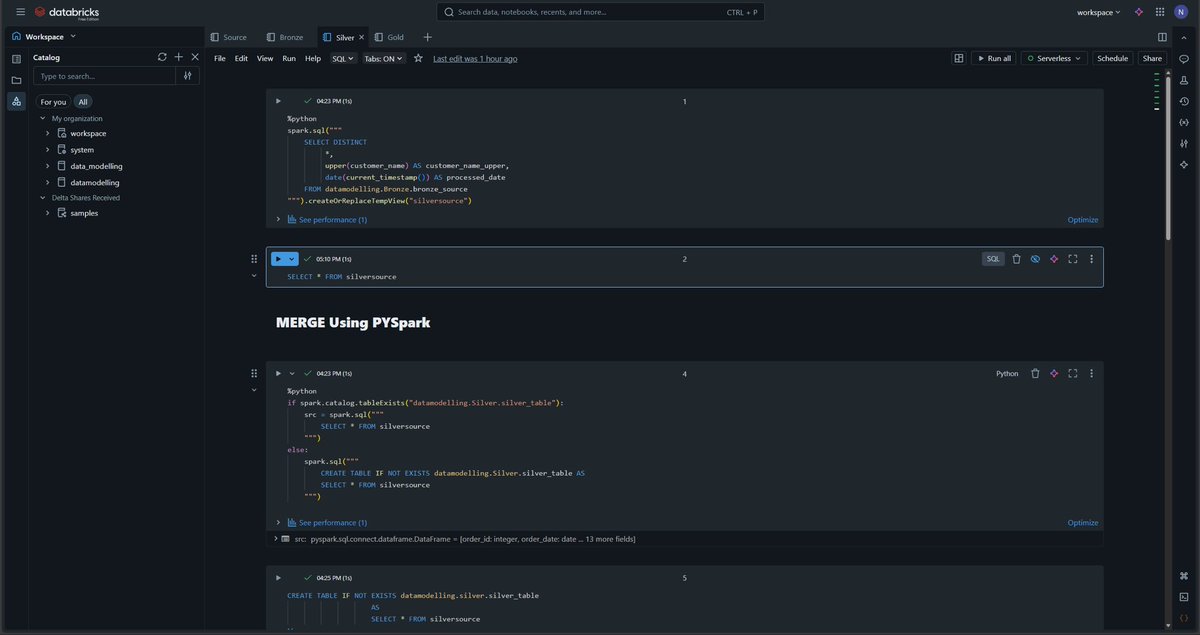Viewport: 1200px width, 635px height.
Task: Expand the samples share node
Action: coord(47,213)
